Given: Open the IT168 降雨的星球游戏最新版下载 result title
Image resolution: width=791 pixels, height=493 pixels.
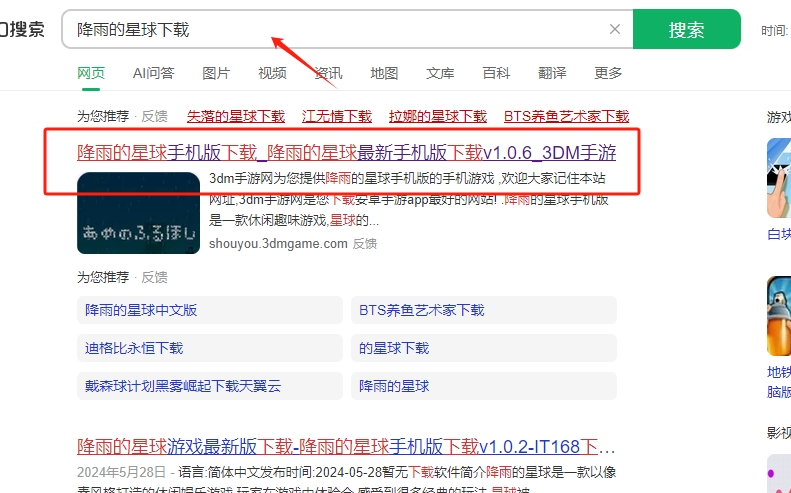Looking at the screenshot, I should click(x=346, y=447).
